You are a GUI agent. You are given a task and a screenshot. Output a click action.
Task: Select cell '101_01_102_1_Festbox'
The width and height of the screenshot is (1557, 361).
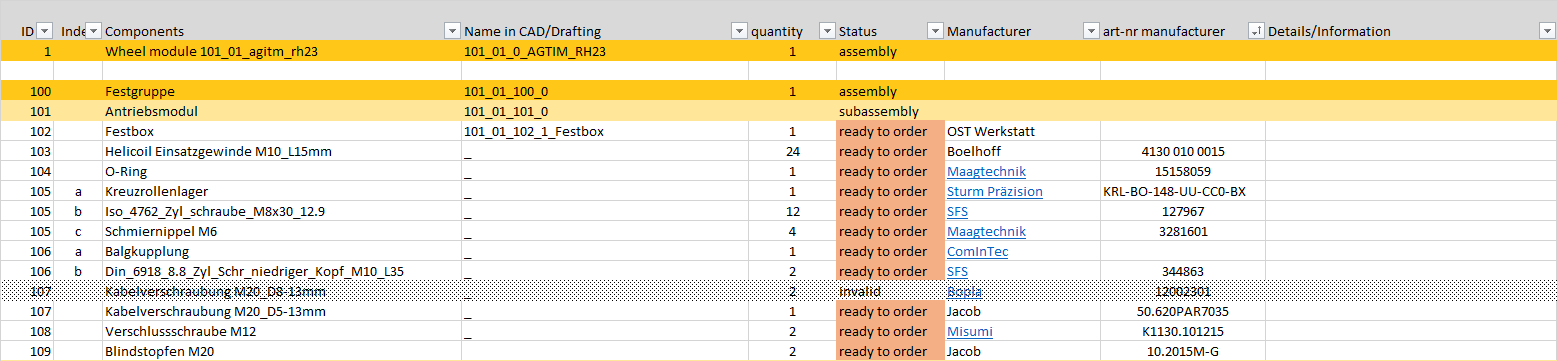tap(605, 131)
